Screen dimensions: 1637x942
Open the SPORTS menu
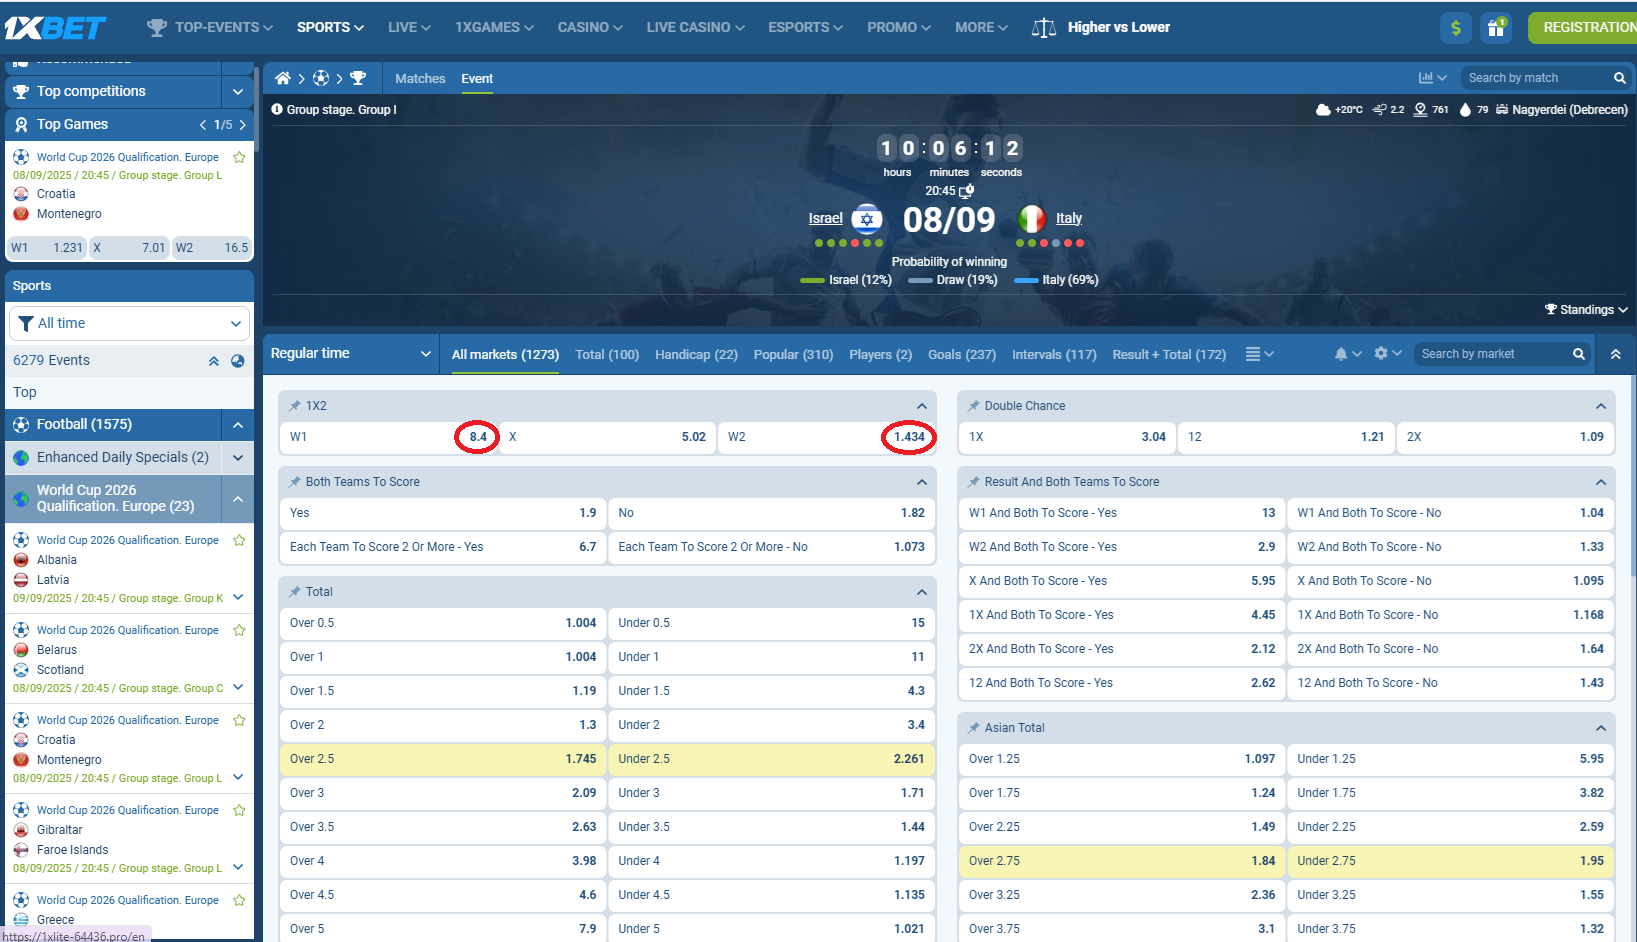point(330,28)
